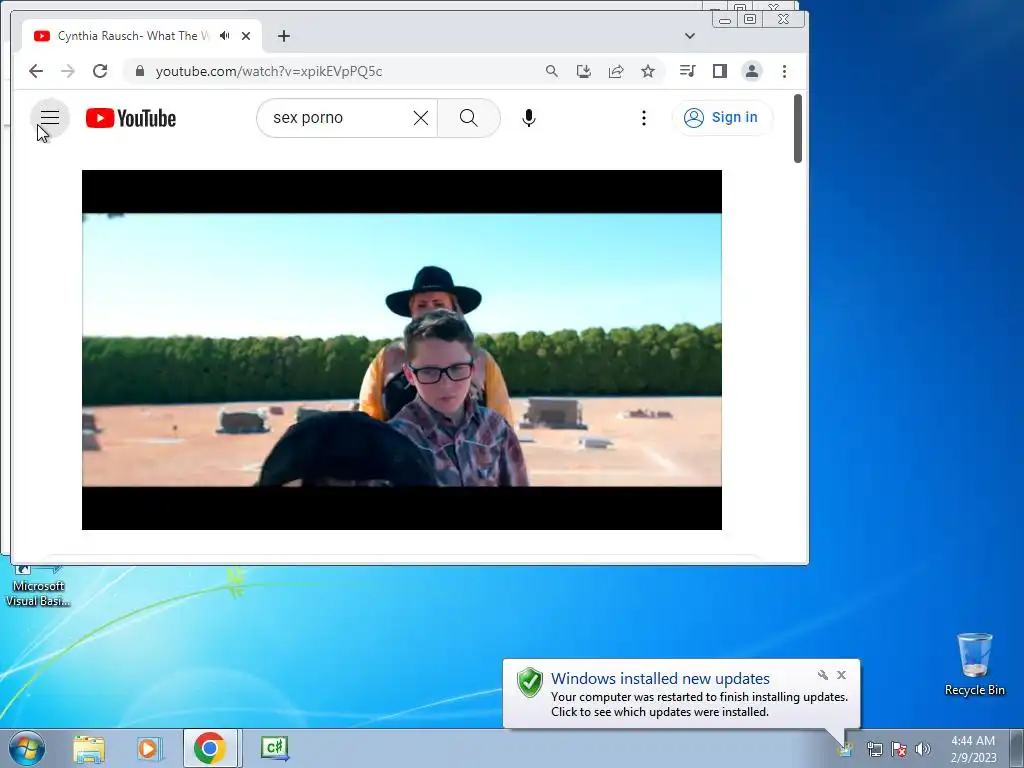The height and width of the screenshot is (768, 1024).
Task: Open the Windows Start menu
Action: tap(27, 748)
